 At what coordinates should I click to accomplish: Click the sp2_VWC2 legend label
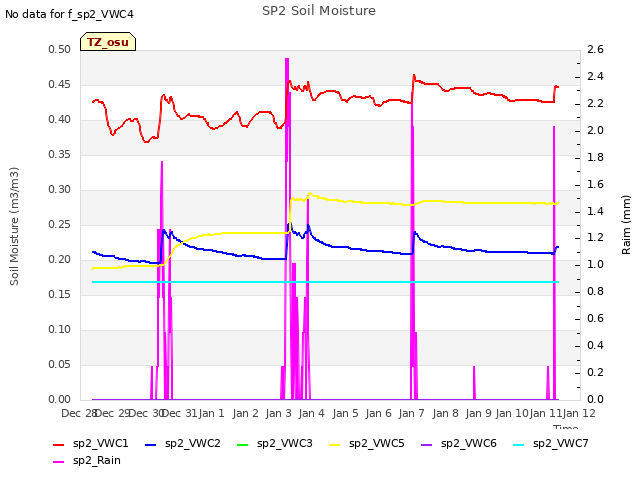coord(193,443)
